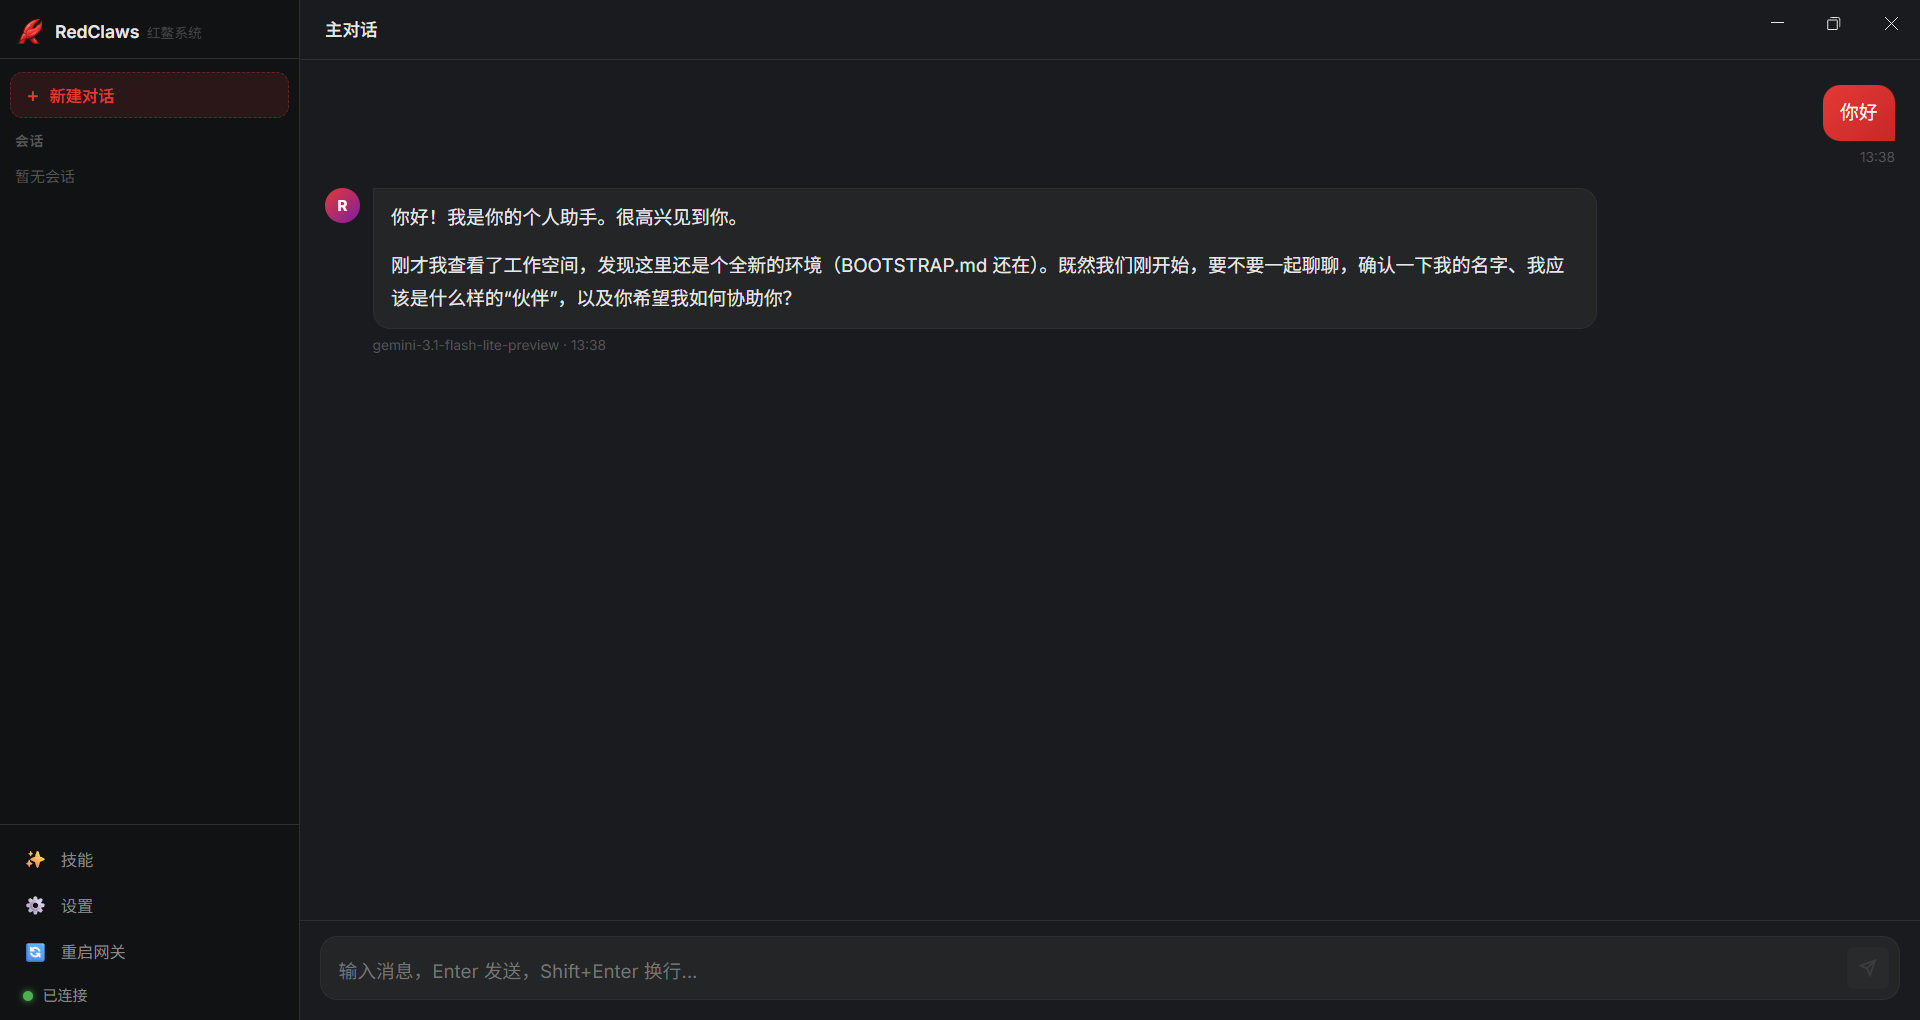Open the 技能 menu entry label
Screen dimensions: 1920x1020
point(77,860)
